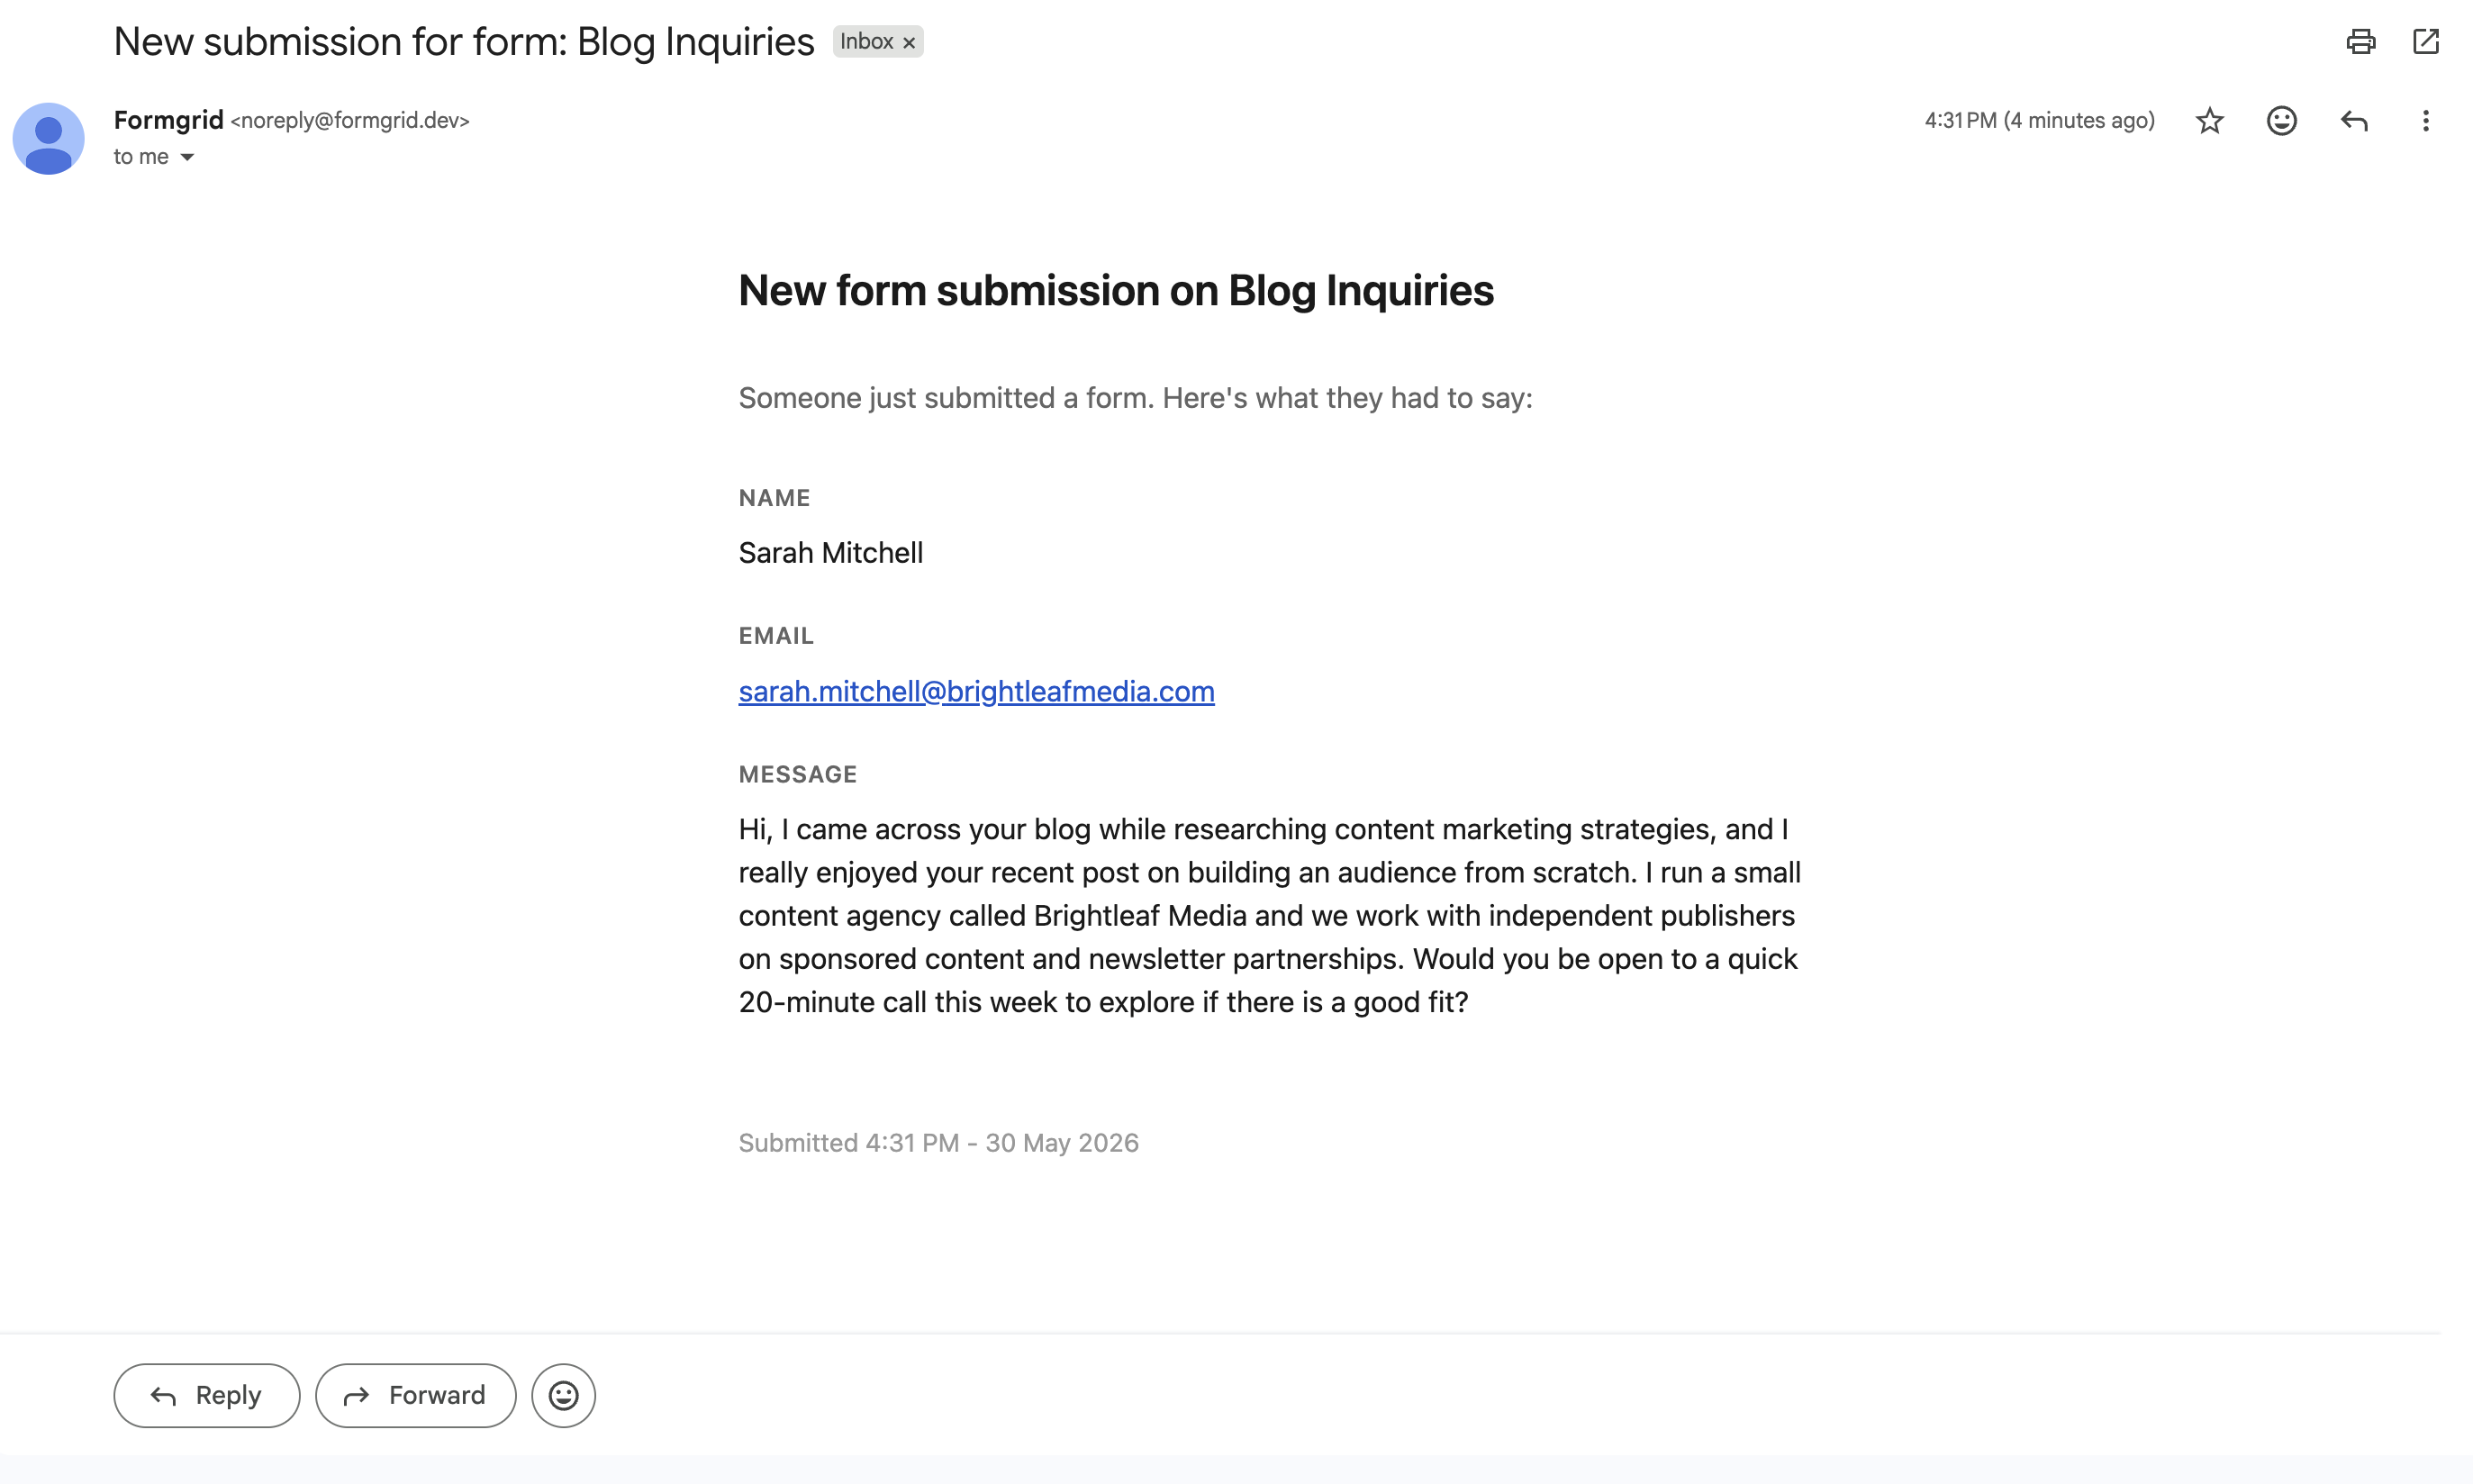The image size is (2473, 1484).
Task: Click the Inbox label chip
Action: pyautogui.click(x=867, y=42)
